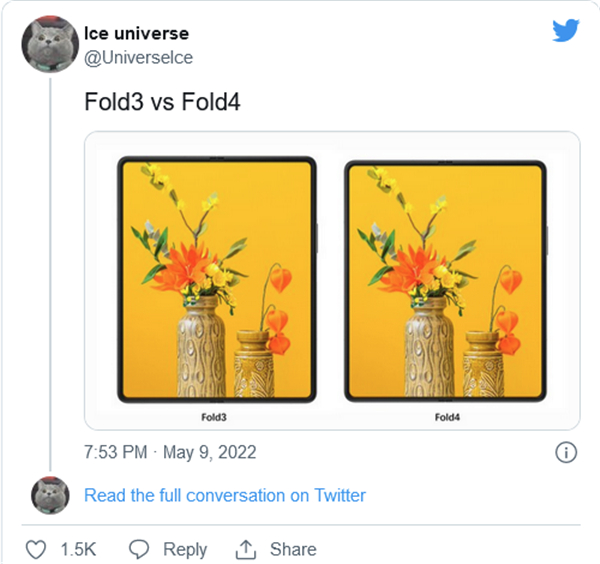Visit the @UniverseIce handle
The image size is (600, 564).
pos(139,57)
